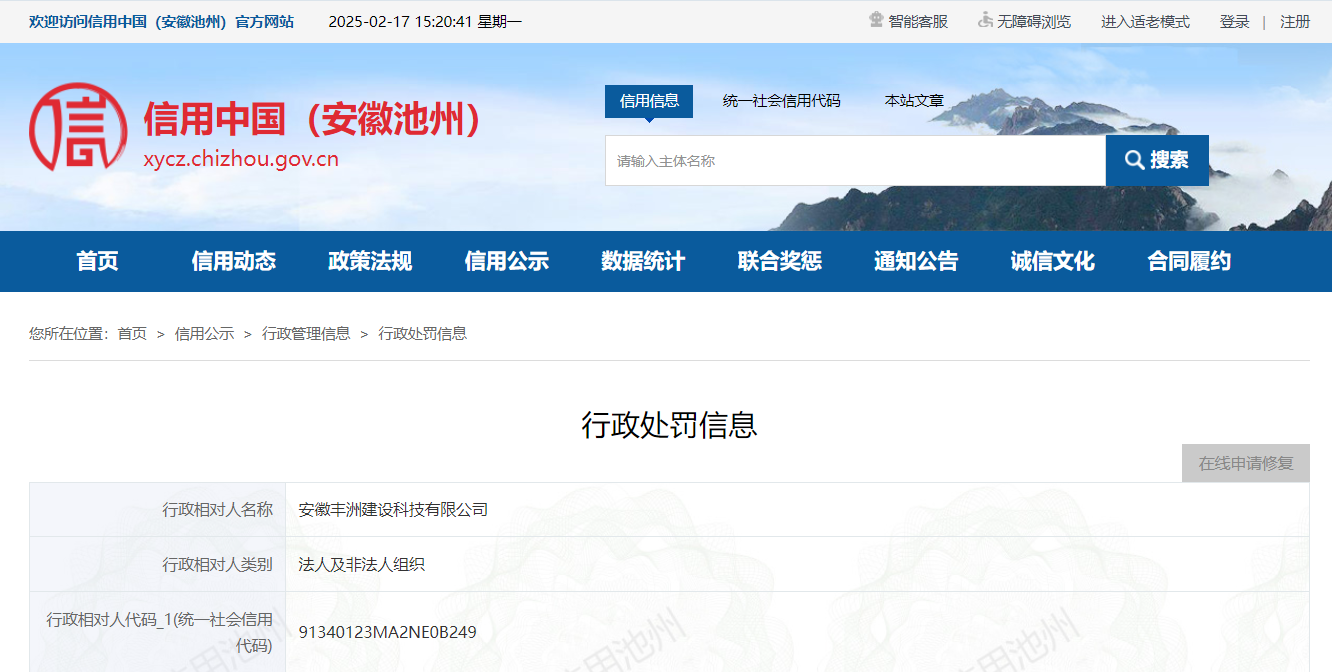Focus the 请输入主体名称 search field
Image resolution: width=1332 pixels, height=672 pixels.
tap(855, 160)
